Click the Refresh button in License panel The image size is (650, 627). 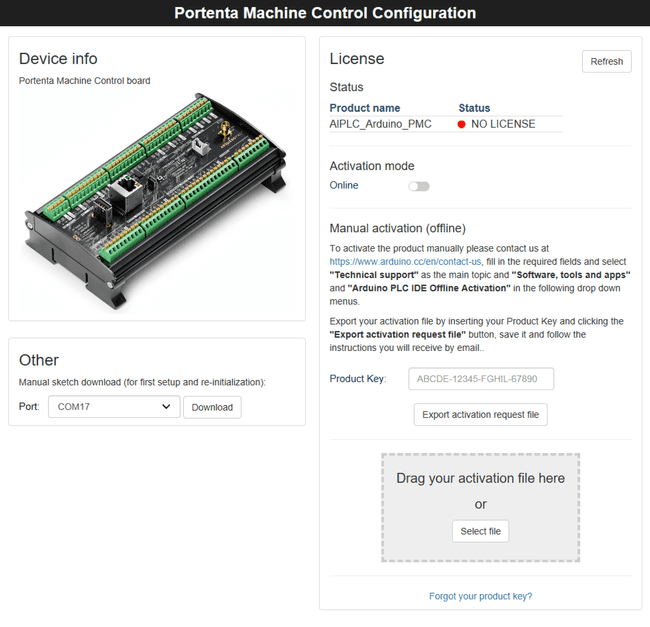pyautogui.click(x=606, y=61)
